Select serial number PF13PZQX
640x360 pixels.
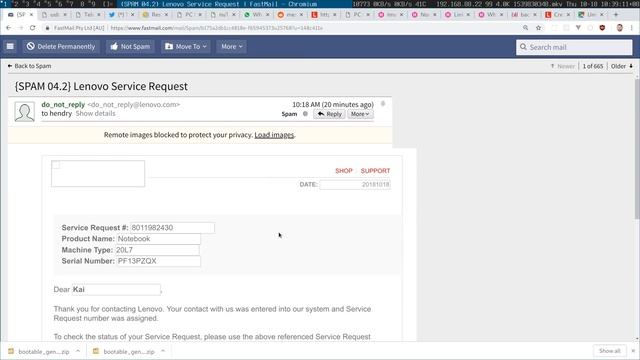(x=158, y=261)
